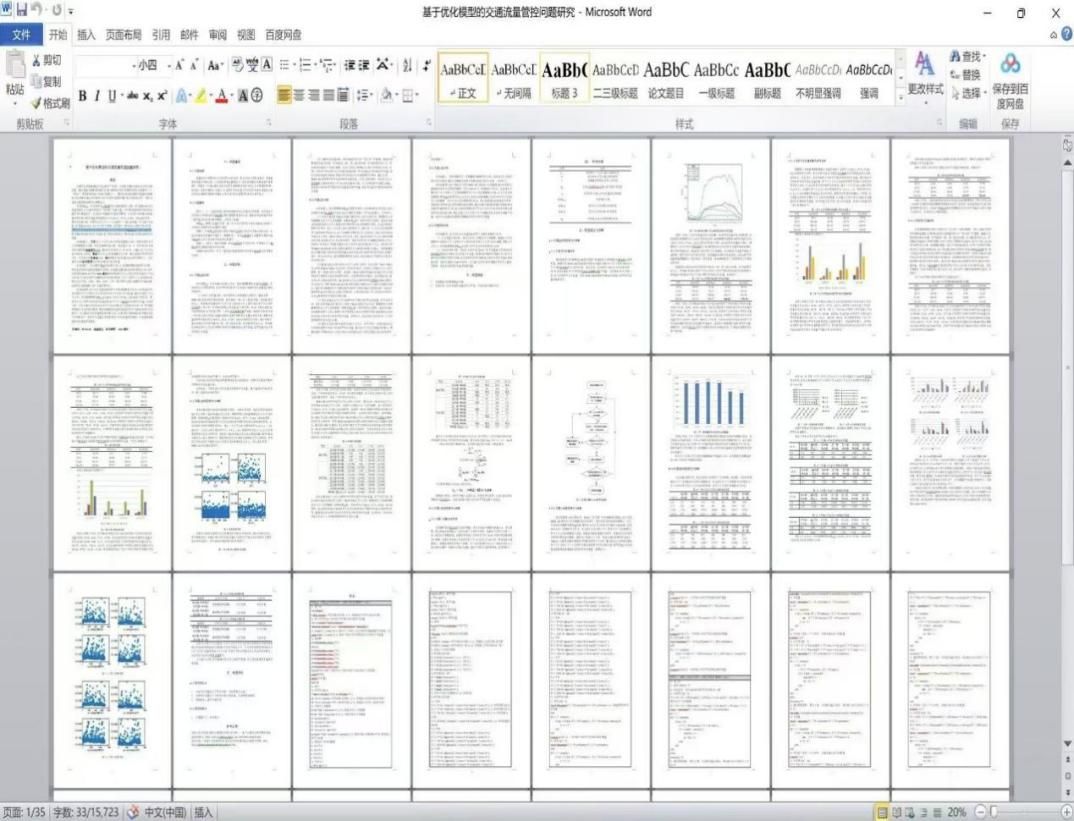This screenshot has height=821, width=1074.
Task: Switch to the 引用 References tab
Action: [x=161, y=34]
